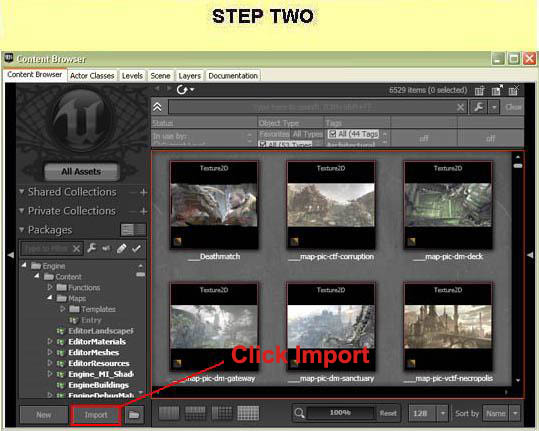Click the 100% zoom slider field
The image size is (539, 431).
click(x=340, y=412)
